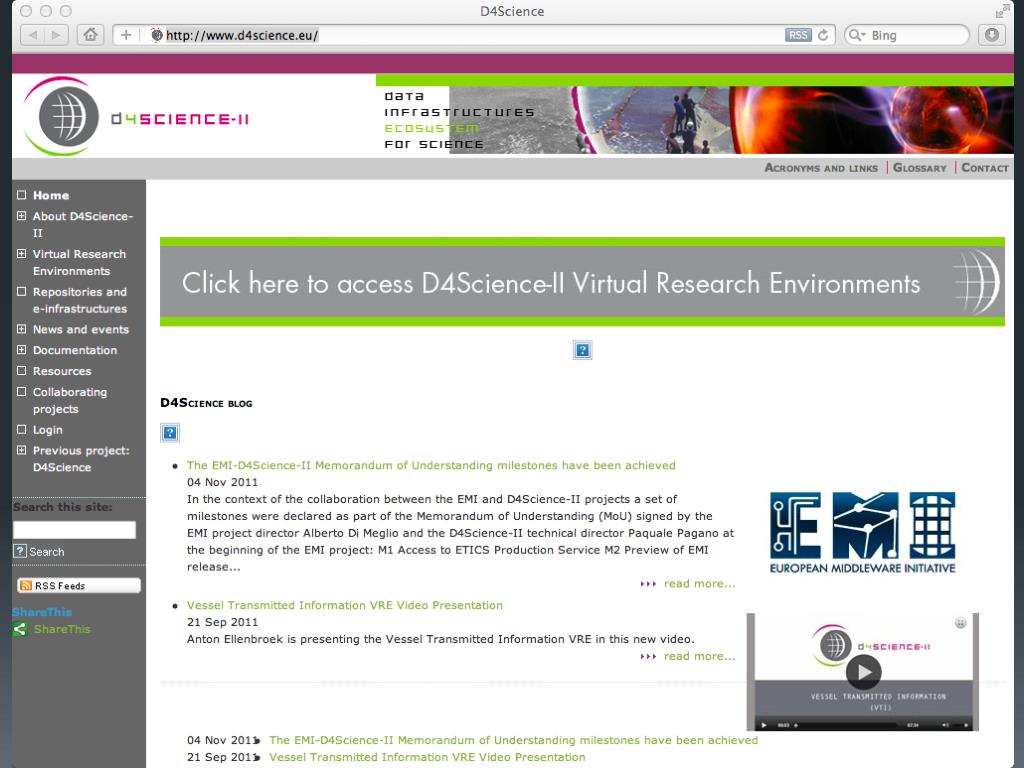Click the small play control in video bar
This screenshot has height=768, width=1024.
764,725
